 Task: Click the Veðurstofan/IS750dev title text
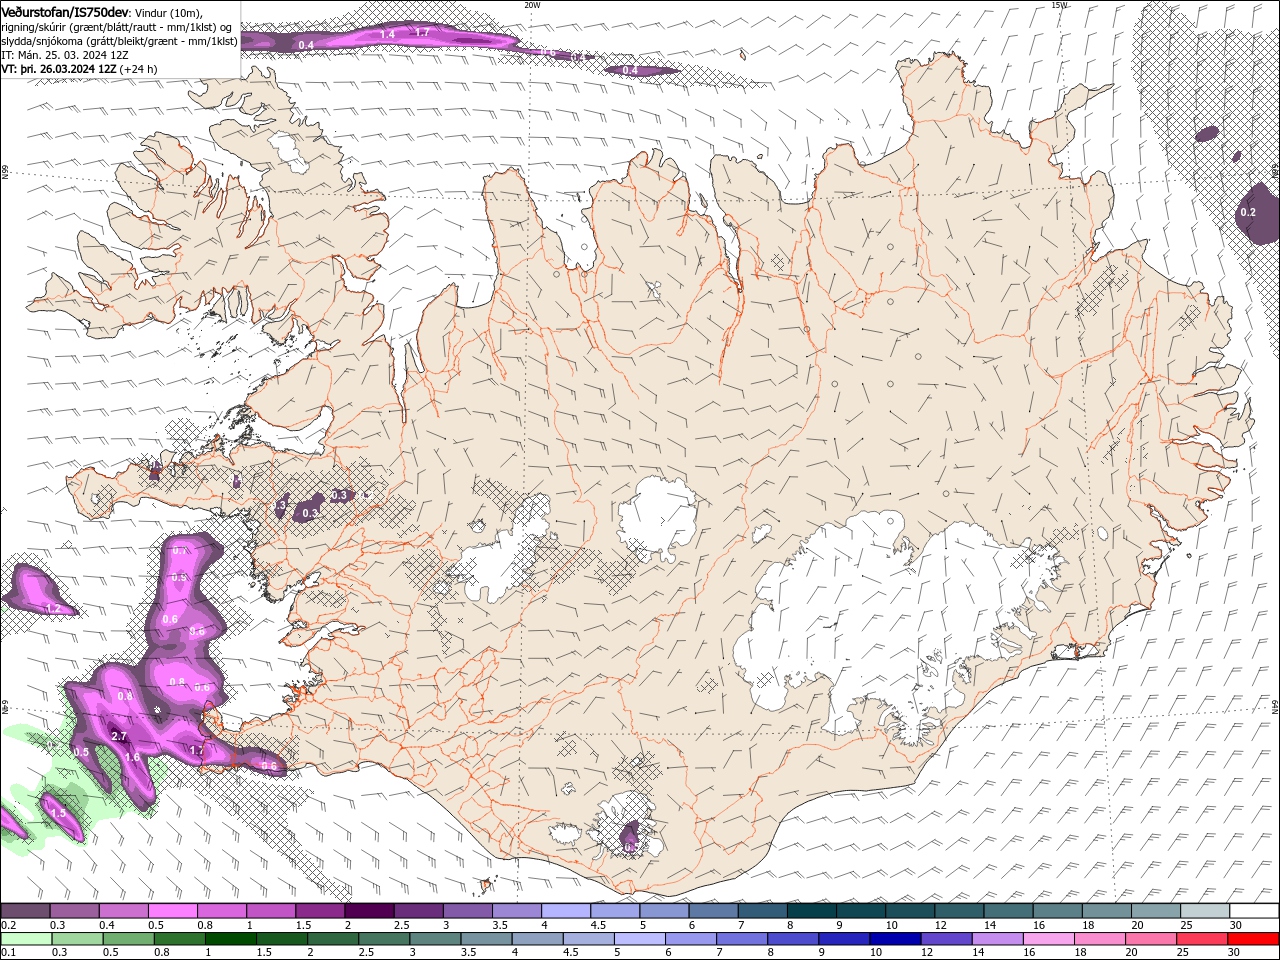pyautogui.click(x=65, y=11)
